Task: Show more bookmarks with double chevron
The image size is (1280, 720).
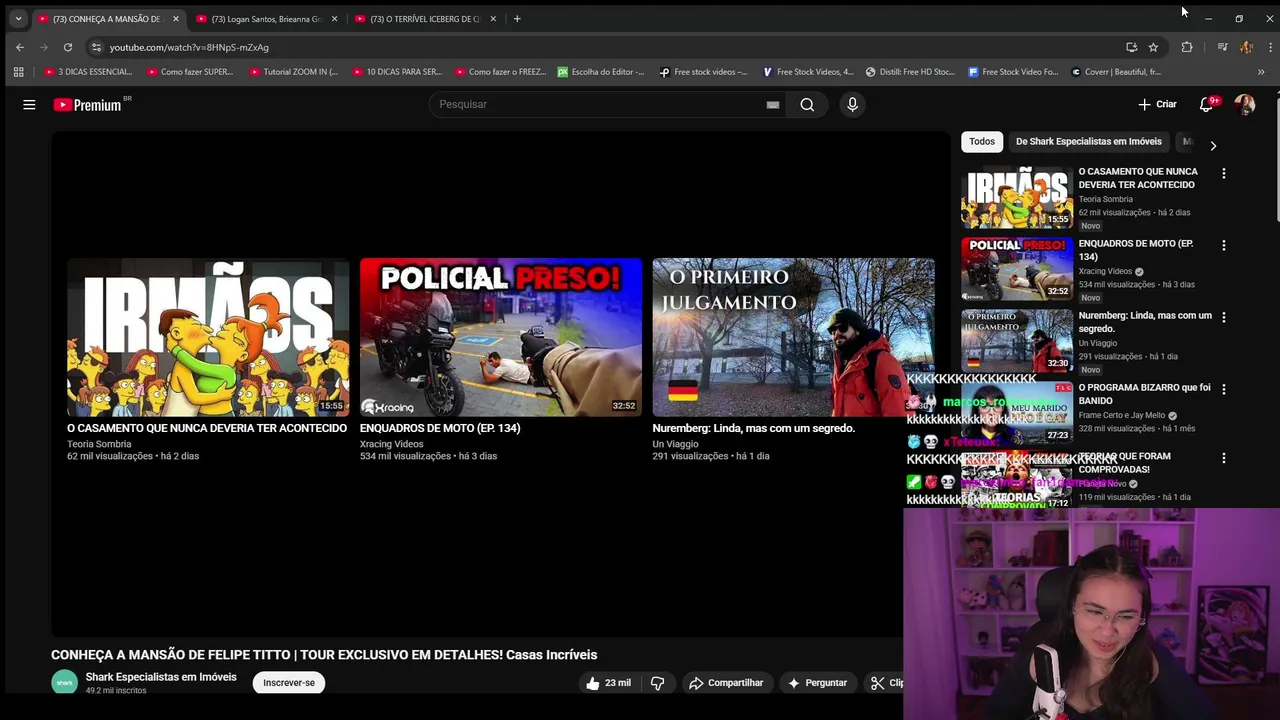Action: click(x=1260, y=72)
